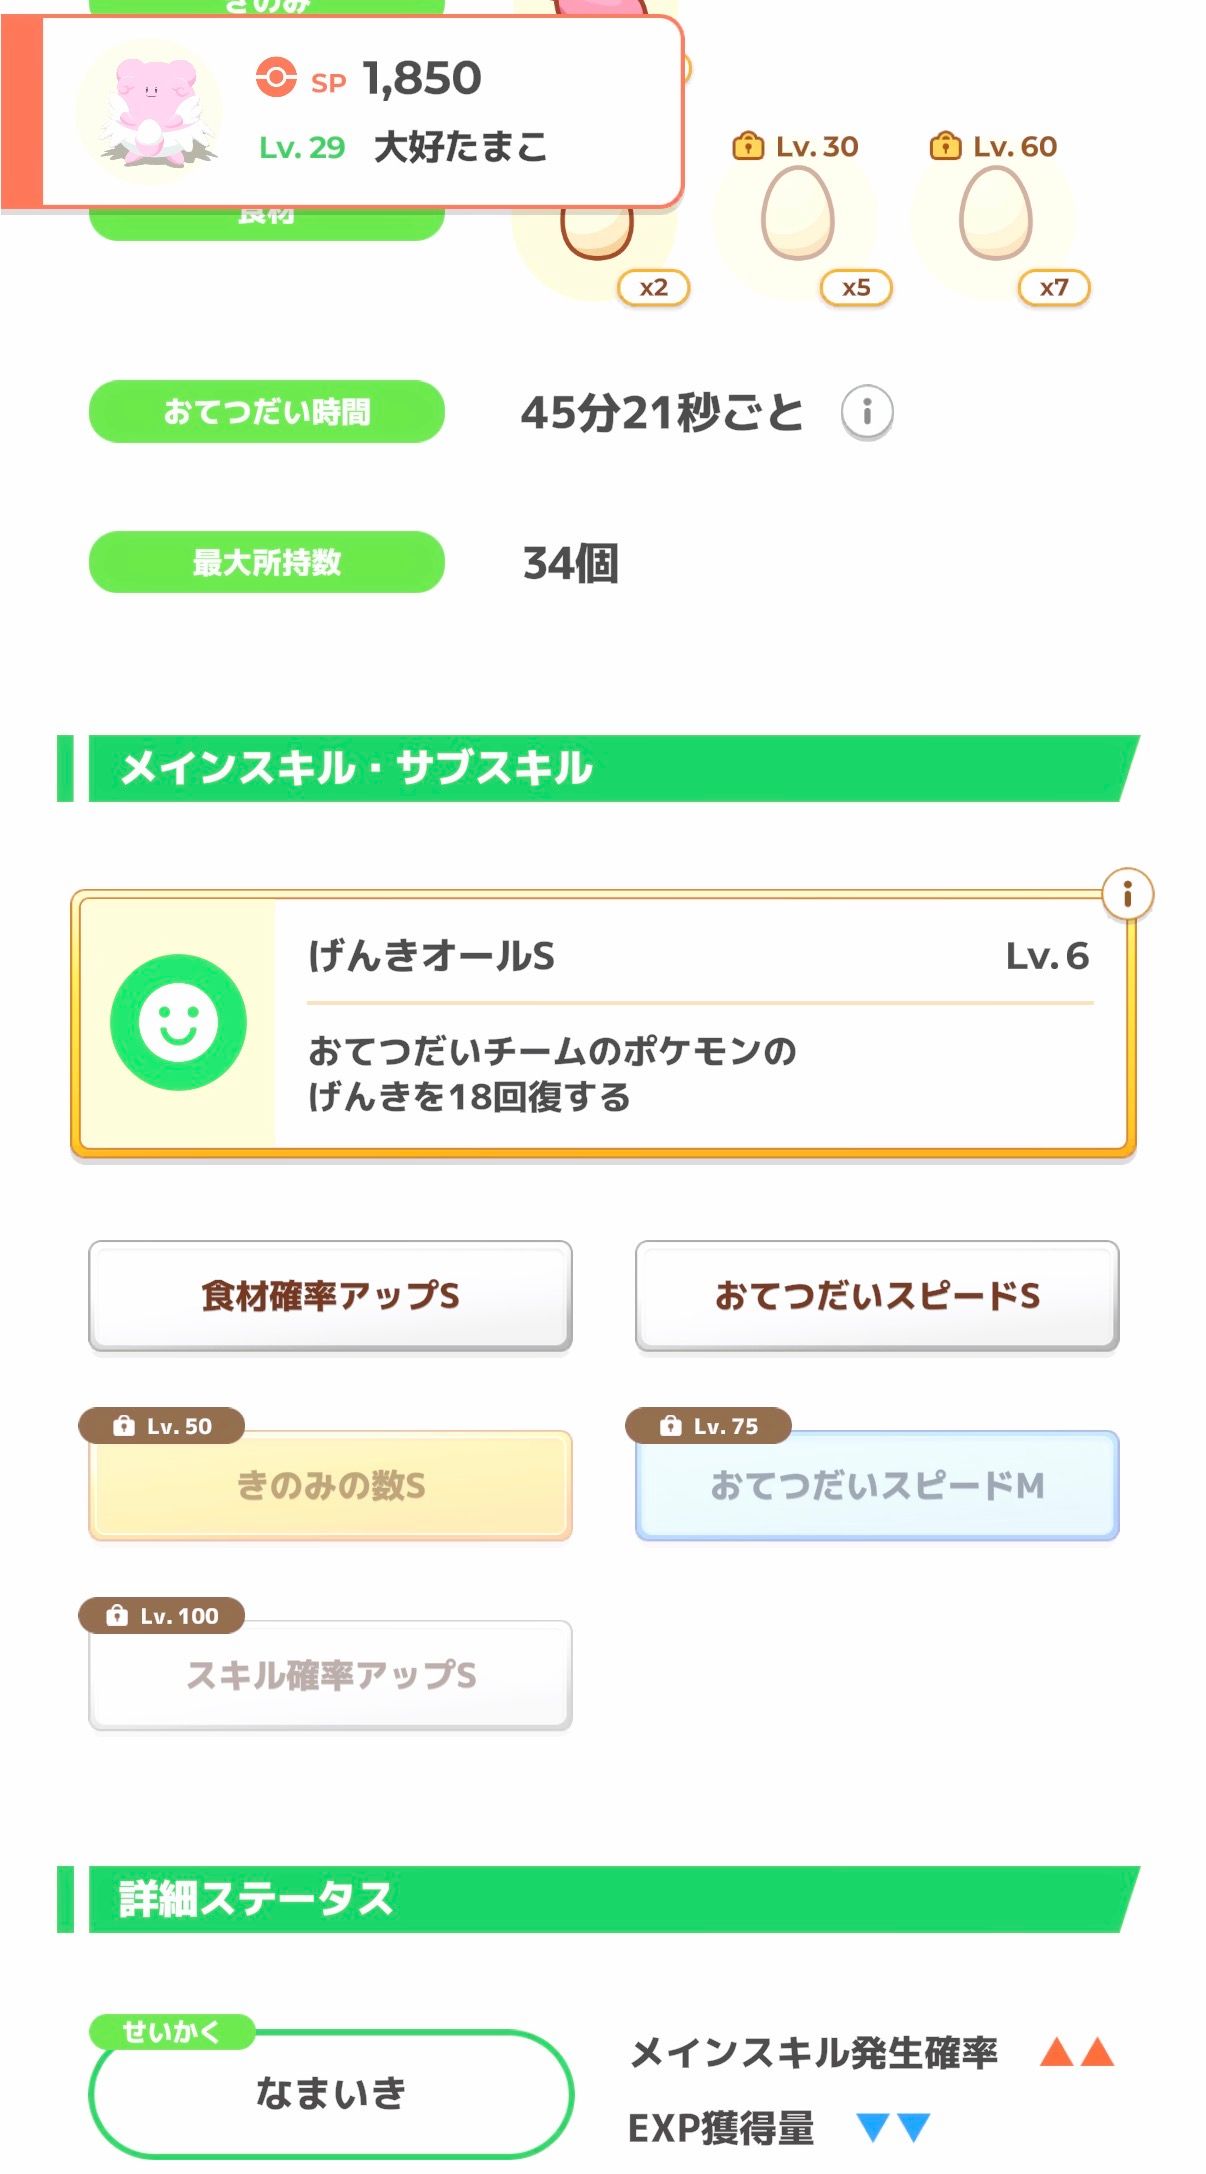Tap the Lv. 100 lock badge
Viewport: 1206px width, 2174px height.
(x=162, y=1615)
